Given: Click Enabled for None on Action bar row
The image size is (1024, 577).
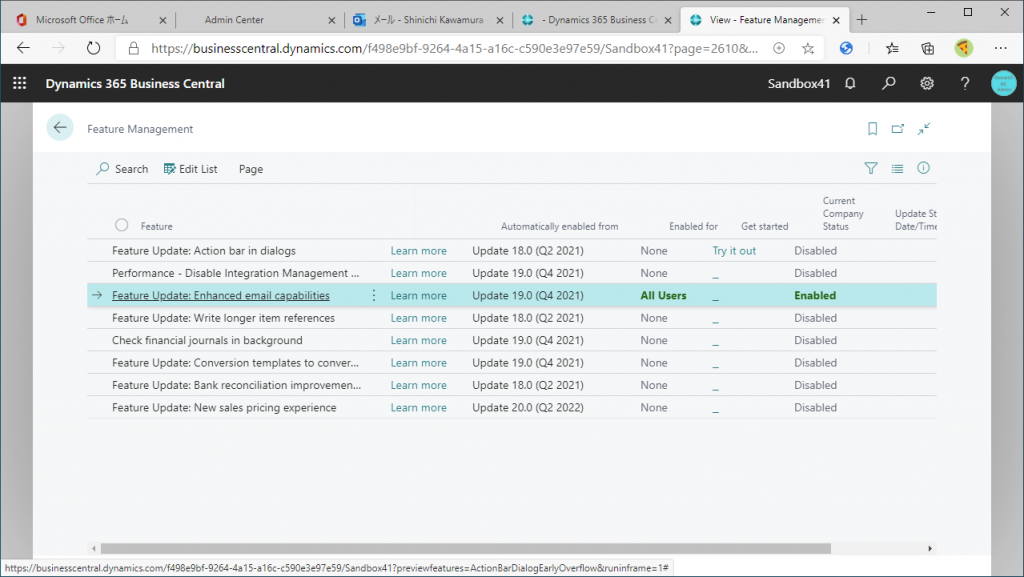Looking at the screenshot, I should [654, 251].
